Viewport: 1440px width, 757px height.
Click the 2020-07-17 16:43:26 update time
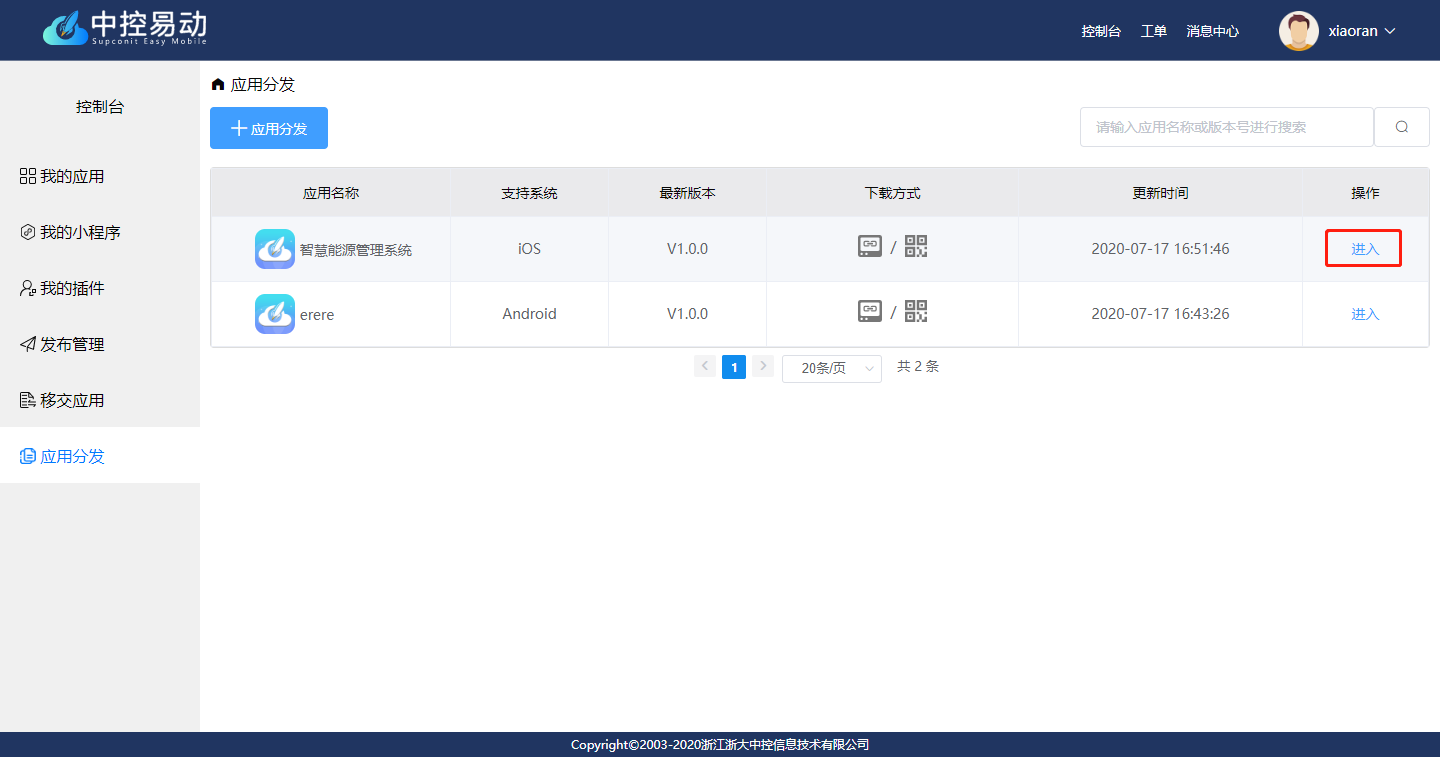point(1160,314)
